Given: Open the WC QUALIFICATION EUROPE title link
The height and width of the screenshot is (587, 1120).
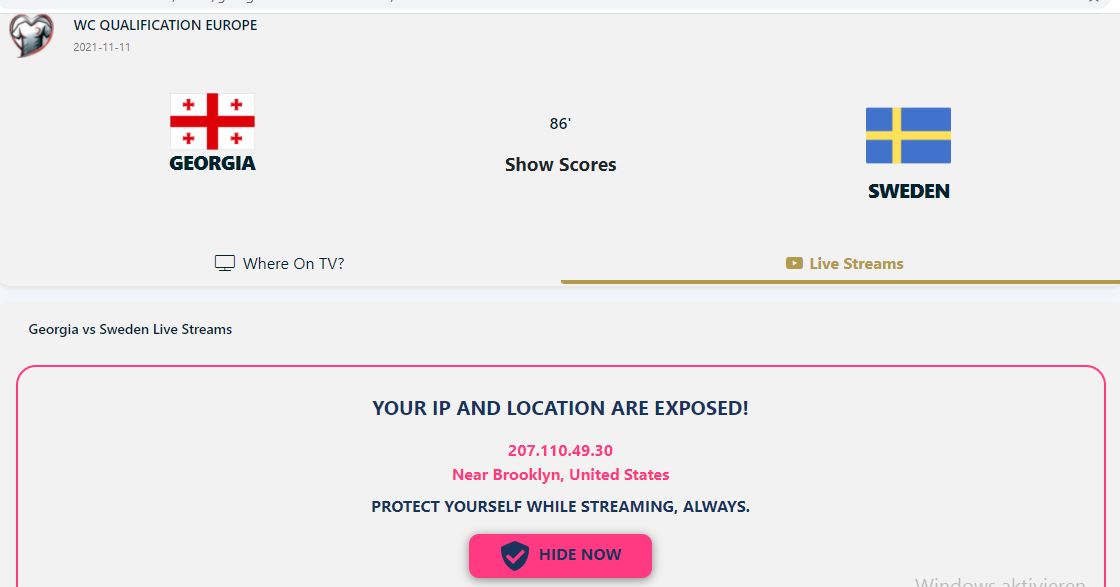Looking at the screenshot, I should click(165, 25).
